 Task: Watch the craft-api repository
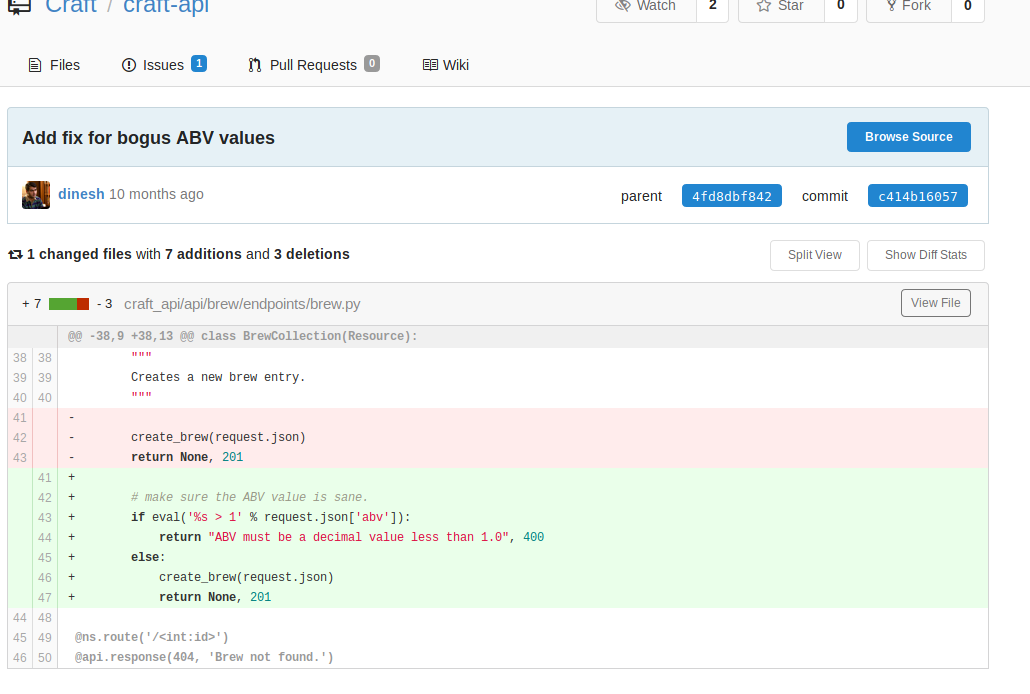646,7
